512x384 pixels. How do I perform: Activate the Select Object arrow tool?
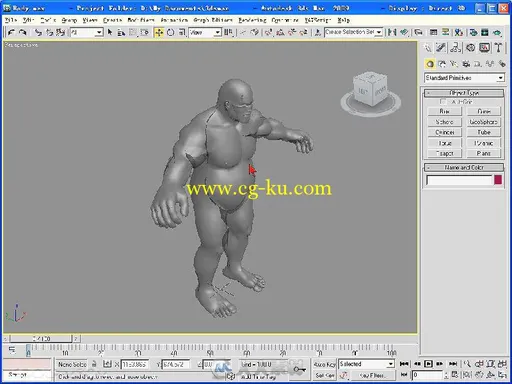110,32
